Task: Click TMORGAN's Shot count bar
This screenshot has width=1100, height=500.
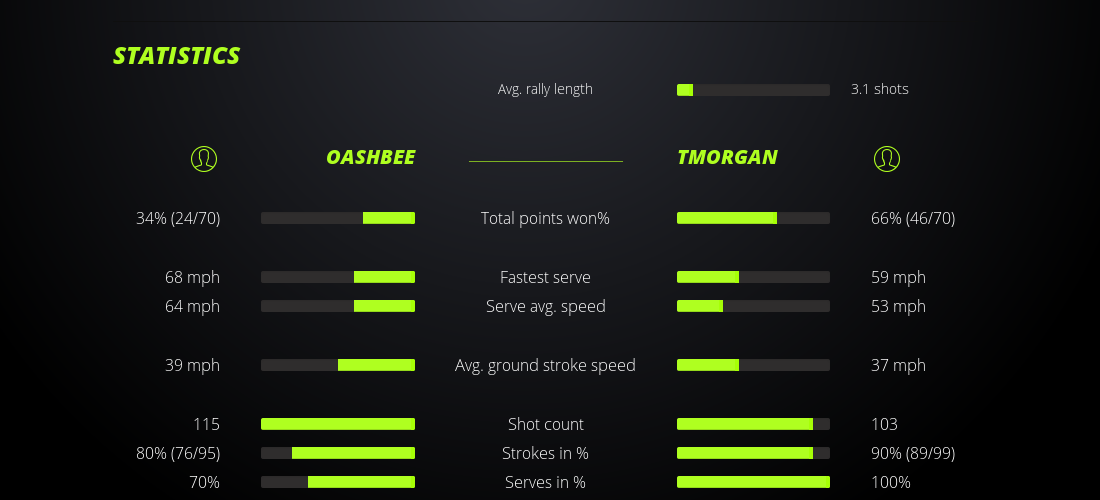Action: (753, 424)
